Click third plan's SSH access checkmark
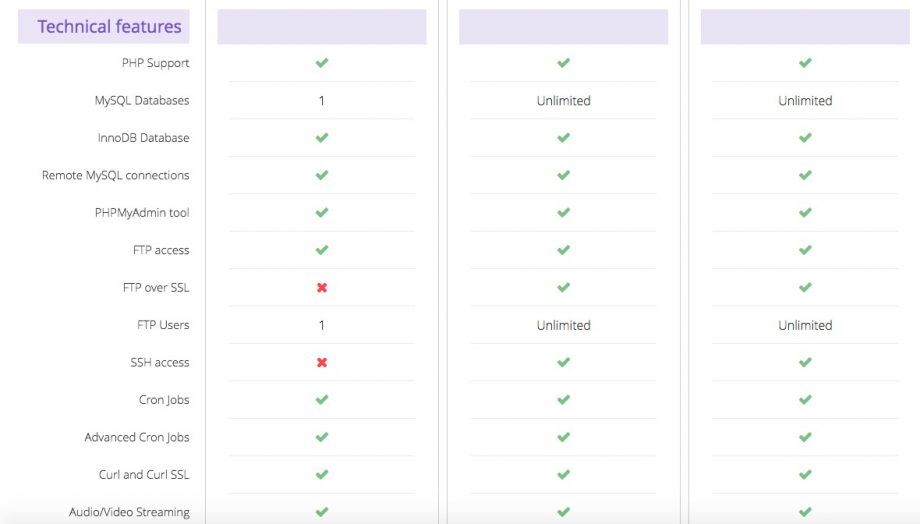The image size is (920, 524). click(x=805, y=363)
